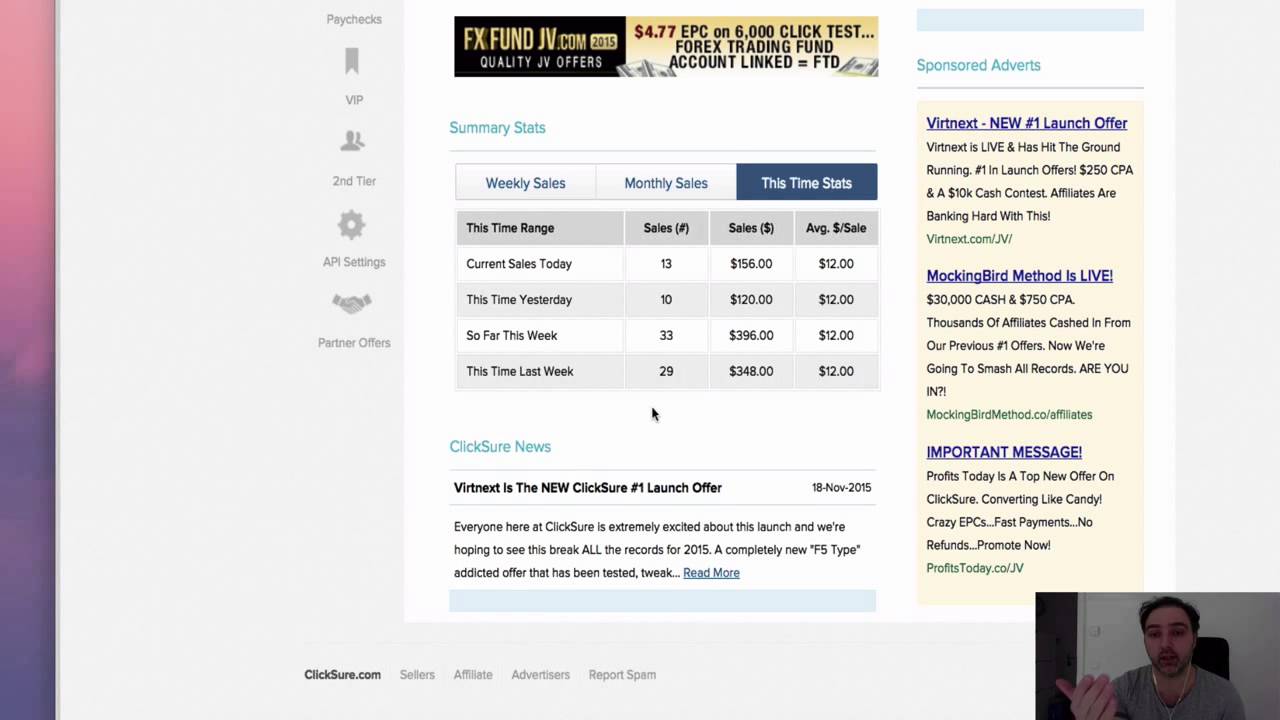Open the VIP bookmark icon
The width and height of the screenshot is (1280, 720).
(352, 62)
